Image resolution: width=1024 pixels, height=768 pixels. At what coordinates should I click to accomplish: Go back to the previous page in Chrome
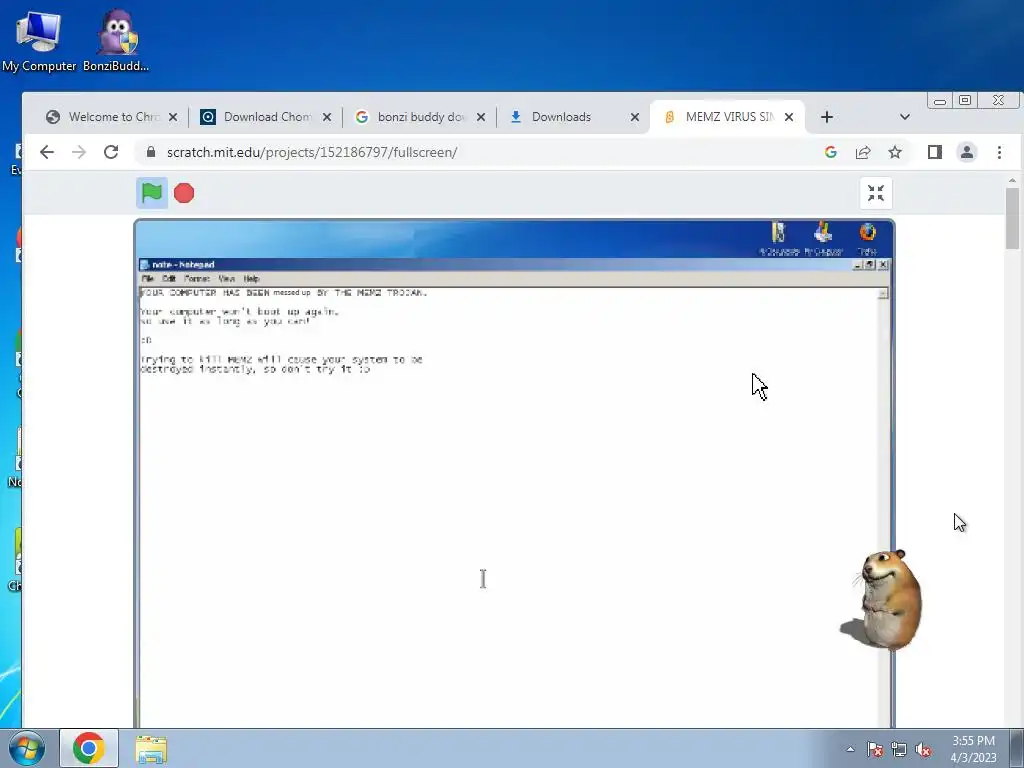click(x=47, y=152)
